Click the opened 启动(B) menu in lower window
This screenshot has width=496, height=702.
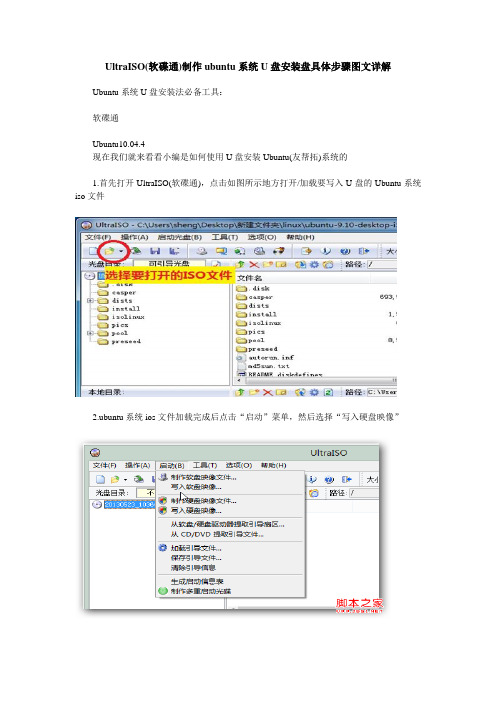point(172,466)
